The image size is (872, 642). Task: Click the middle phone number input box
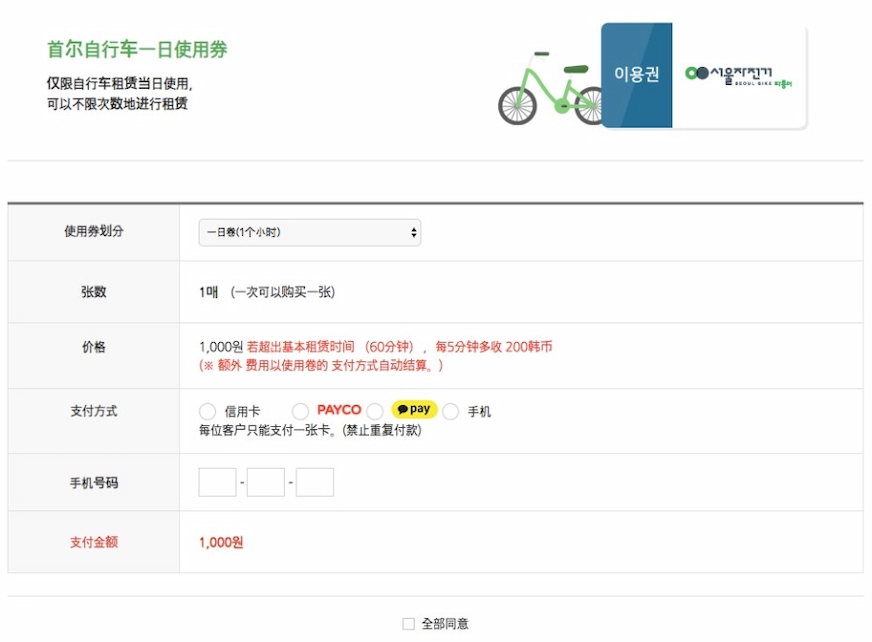266,482
